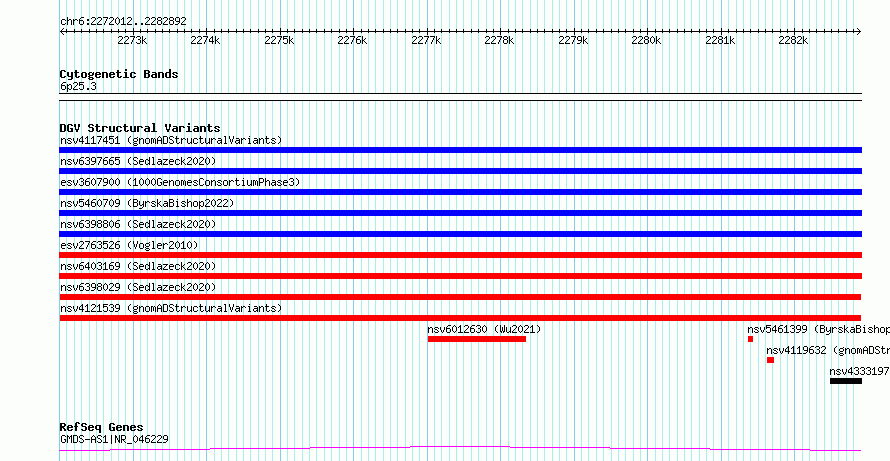Click the small red square under nsv5461399
This screenshot has height=461, width=890.
[x=750, y=339]
